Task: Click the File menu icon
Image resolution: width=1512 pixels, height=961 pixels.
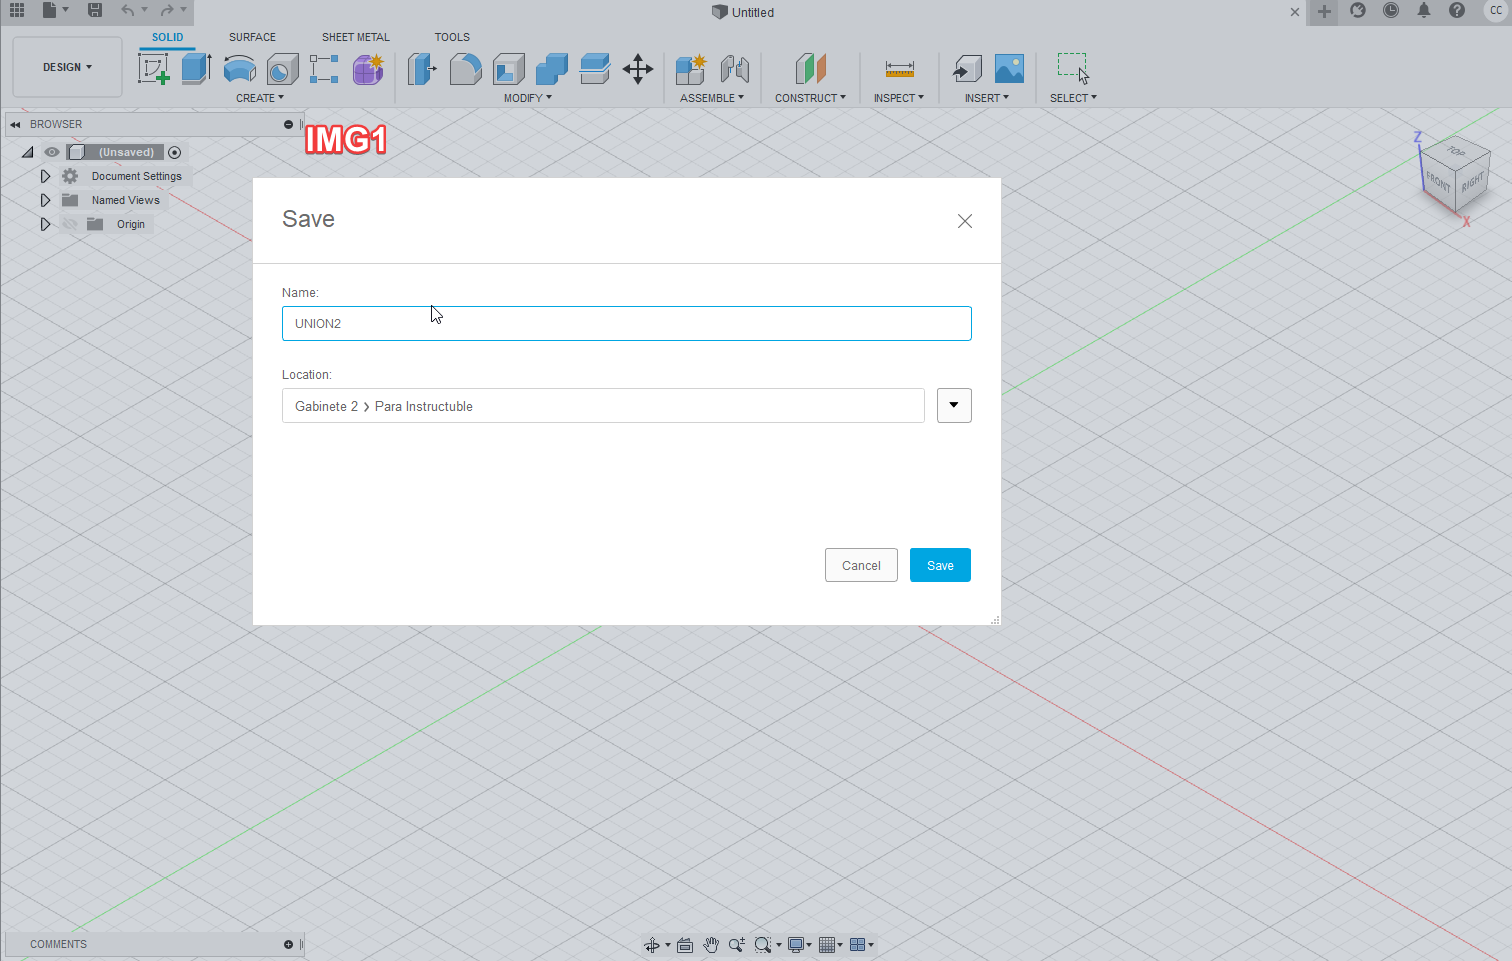Action: (49, 10)
